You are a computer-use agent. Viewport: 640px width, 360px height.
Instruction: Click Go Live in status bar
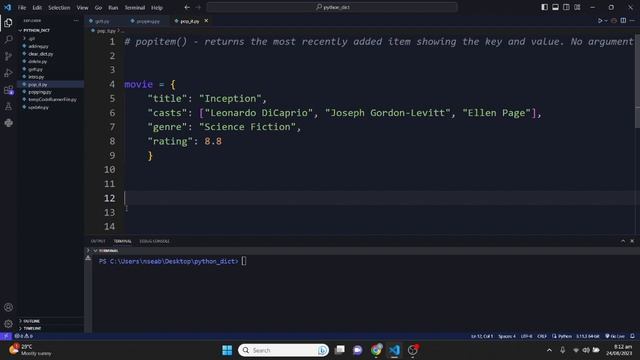[615, 336]
